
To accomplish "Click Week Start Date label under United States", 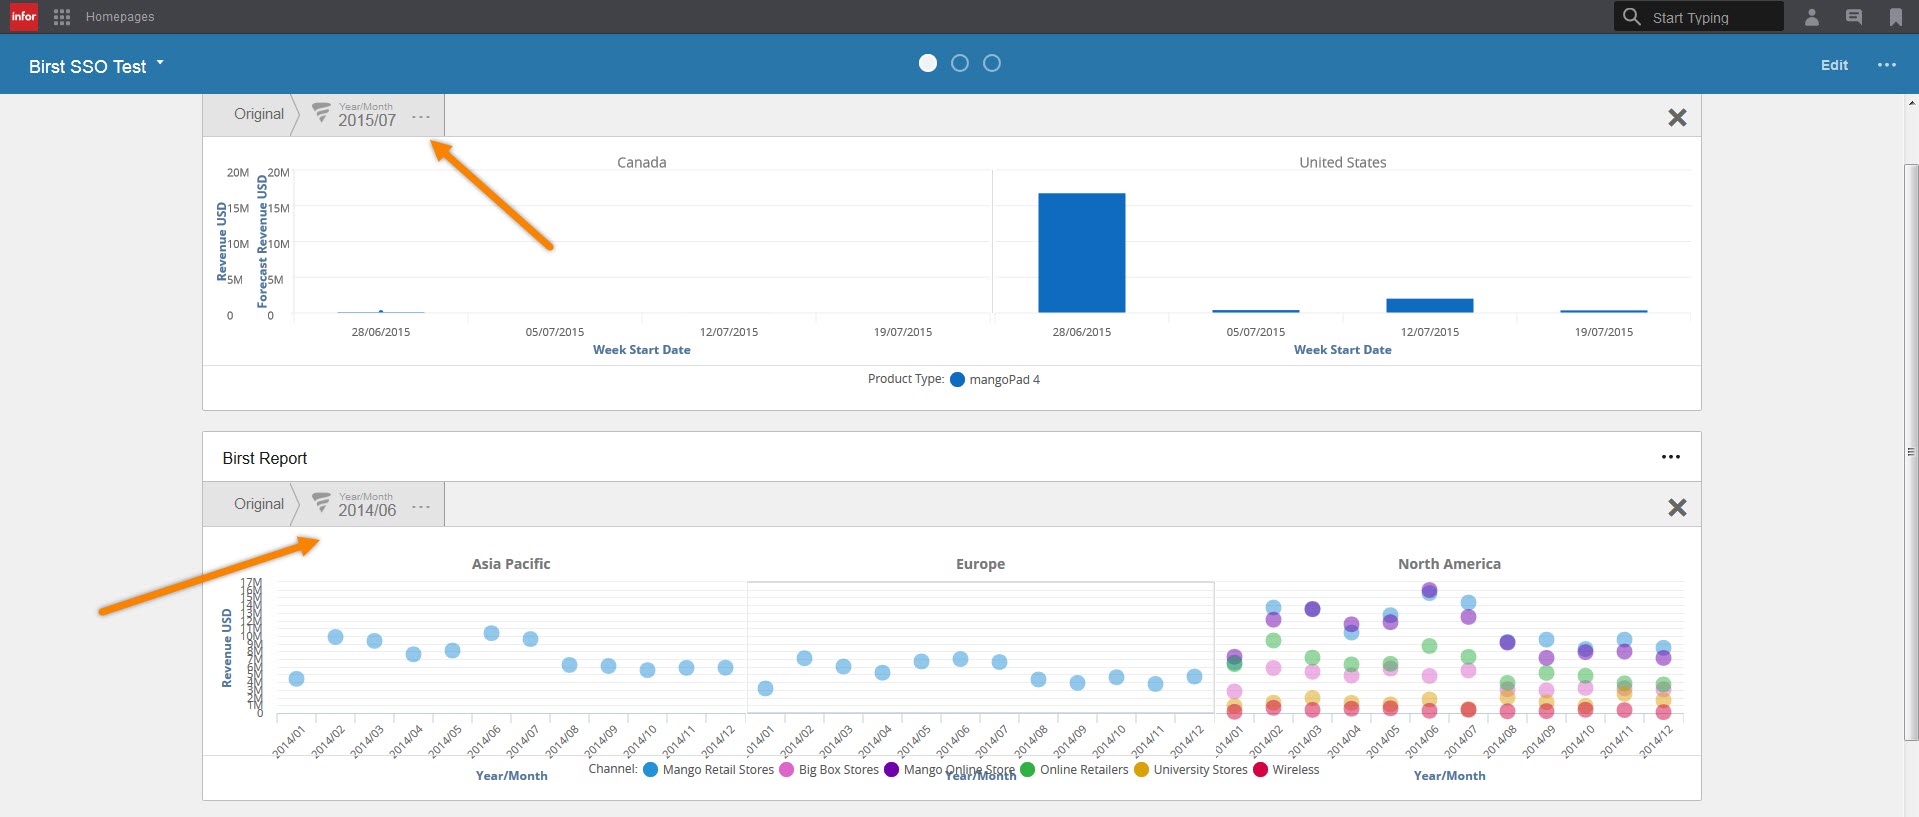I will pyautogui.click(x=1342, y=350).
